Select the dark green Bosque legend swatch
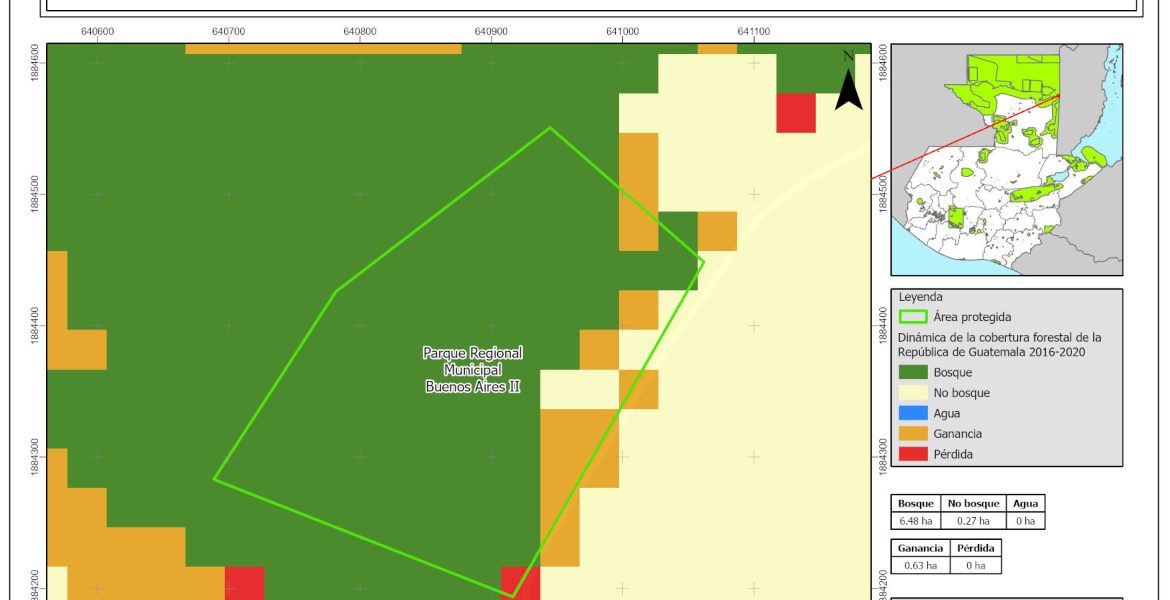This screenshot has height=600, width=1170. coord(912,372)
